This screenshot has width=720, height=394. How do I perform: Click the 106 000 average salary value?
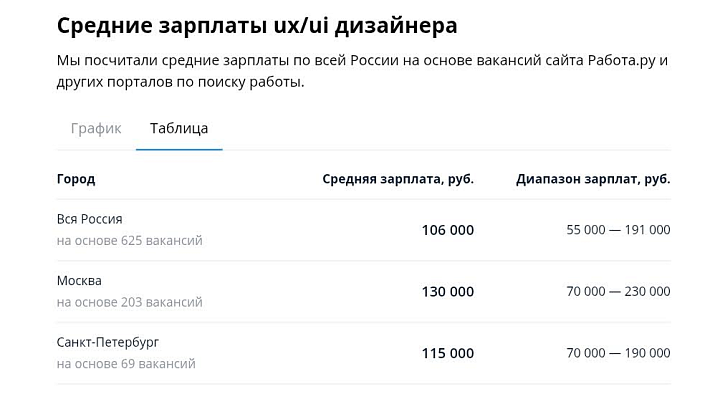tap(448, 230)
